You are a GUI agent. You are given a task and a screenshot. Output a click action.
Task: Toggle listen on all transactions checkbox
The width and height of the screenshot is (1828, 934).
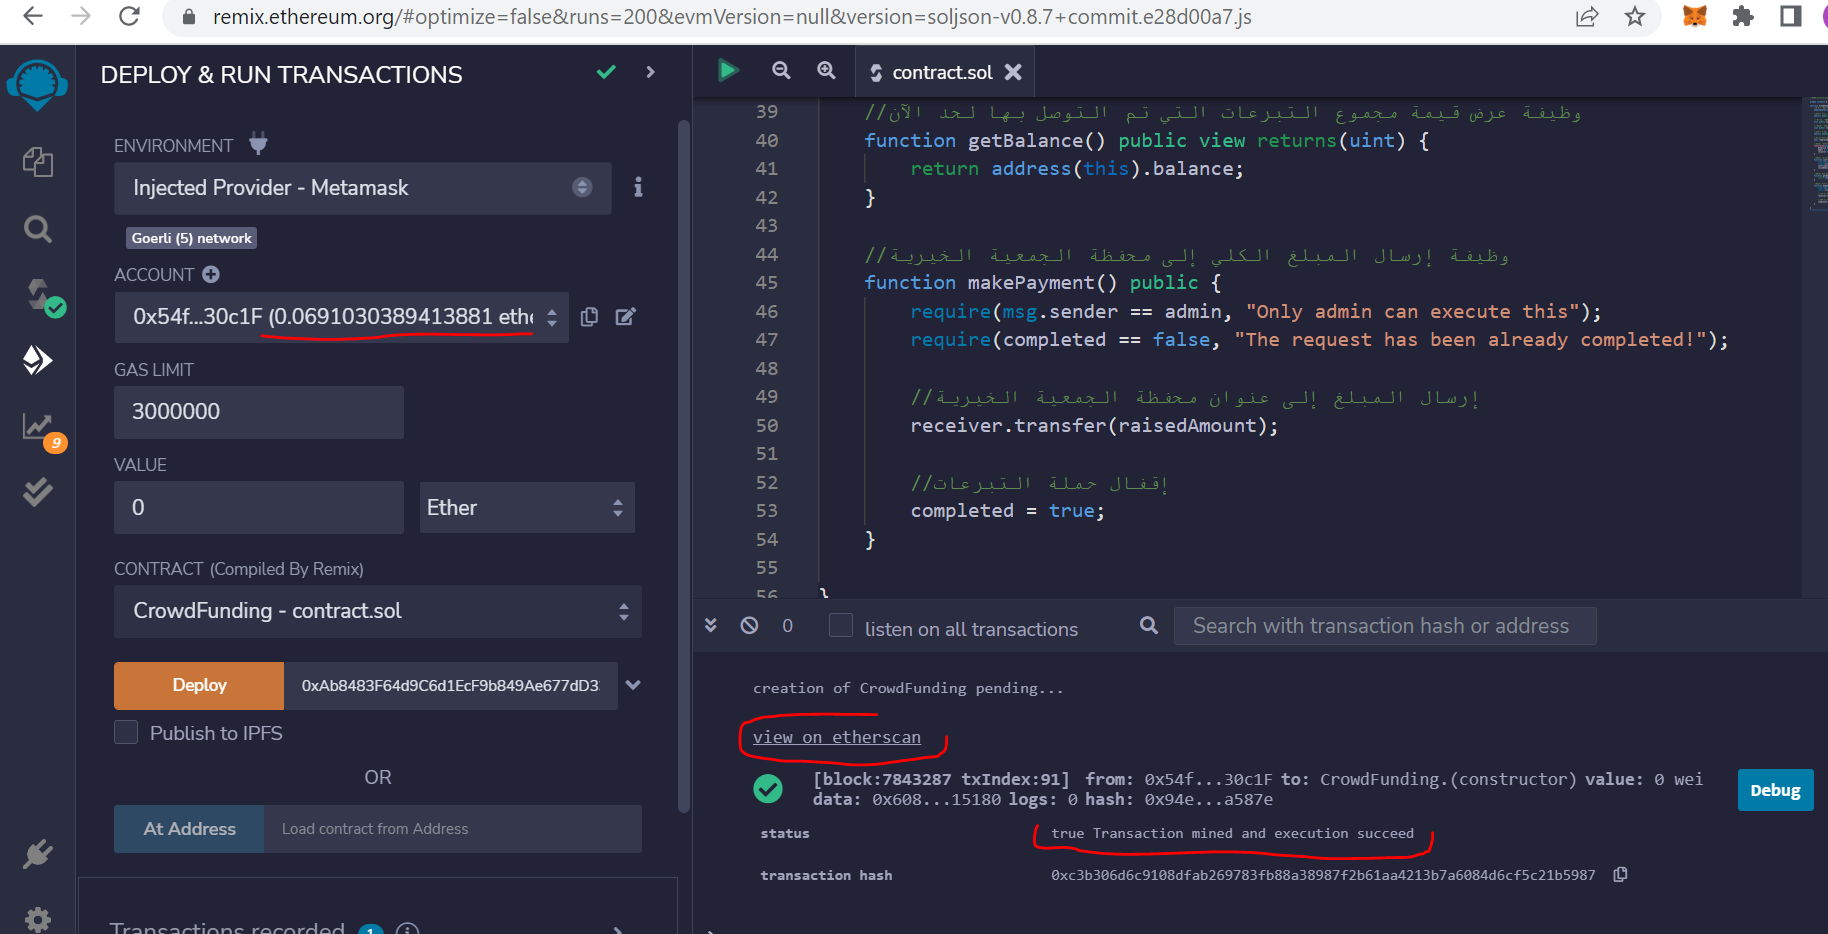pos(841,625)
